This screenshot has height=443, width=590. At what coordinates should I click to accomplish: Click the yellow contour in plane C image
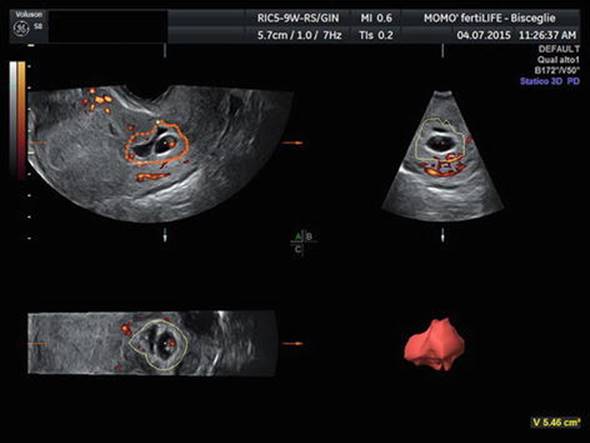point(158,344)
